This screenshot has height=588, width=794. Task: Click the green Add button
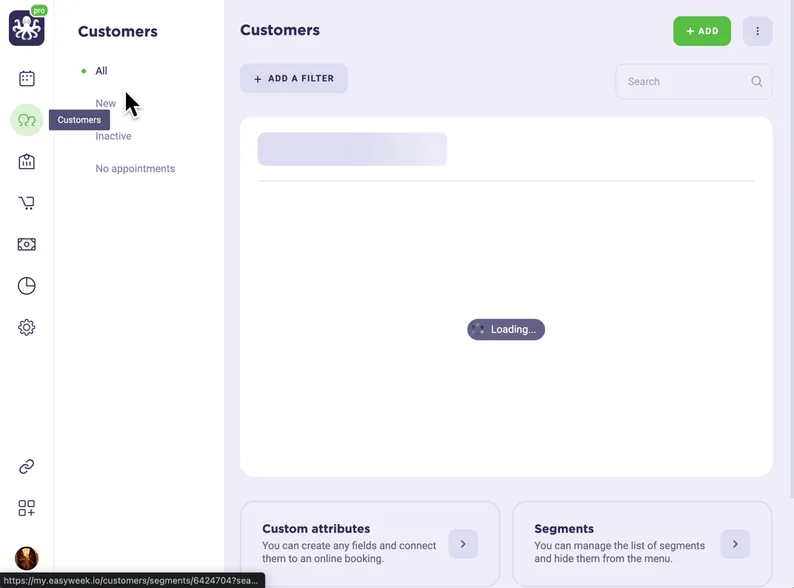[x=702, y=31]
